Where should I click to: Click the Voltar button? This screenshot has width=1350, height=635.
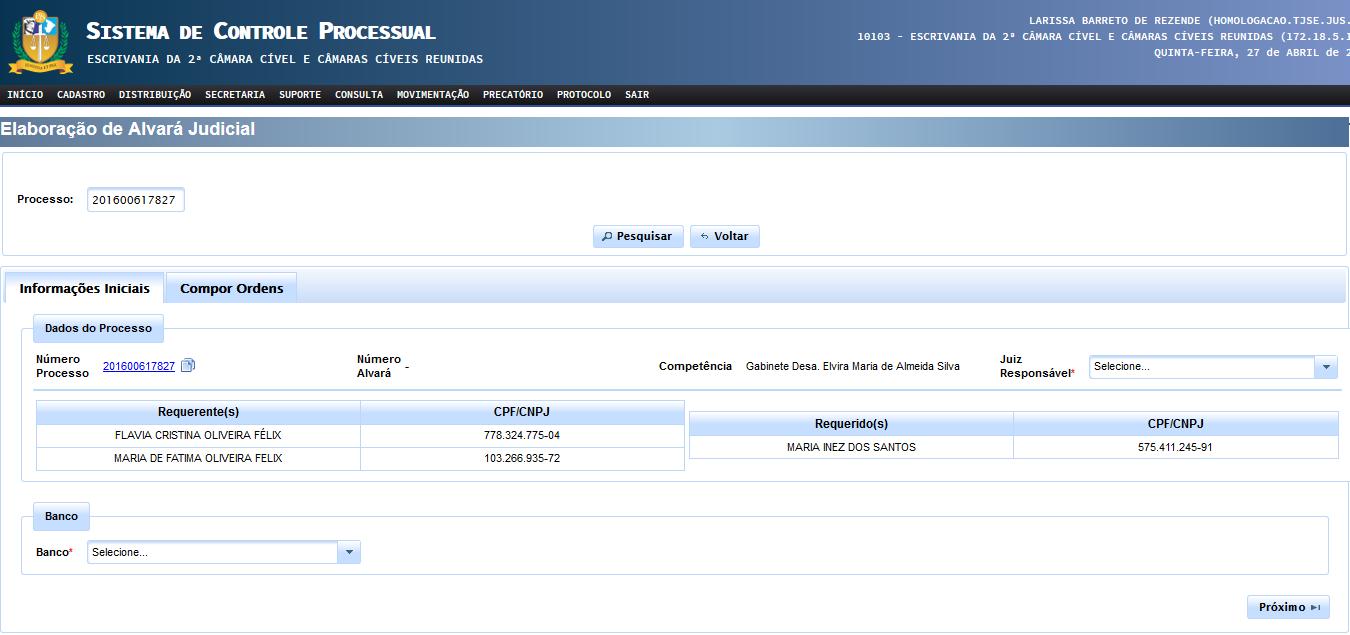[x=725, y=237]
